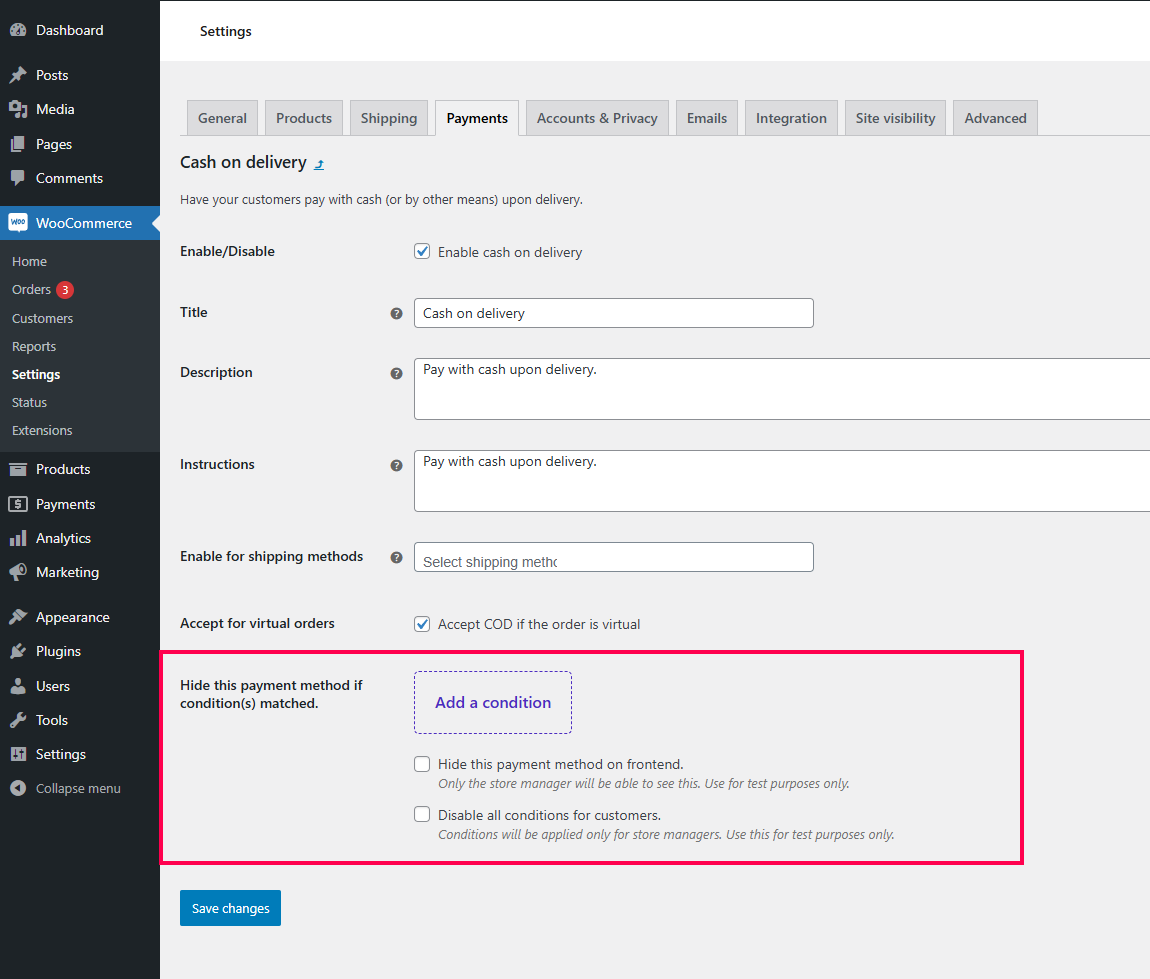Uncheck Accept COD if order is virtual
Screen dimensions: 1150x979
pos(422,624)
